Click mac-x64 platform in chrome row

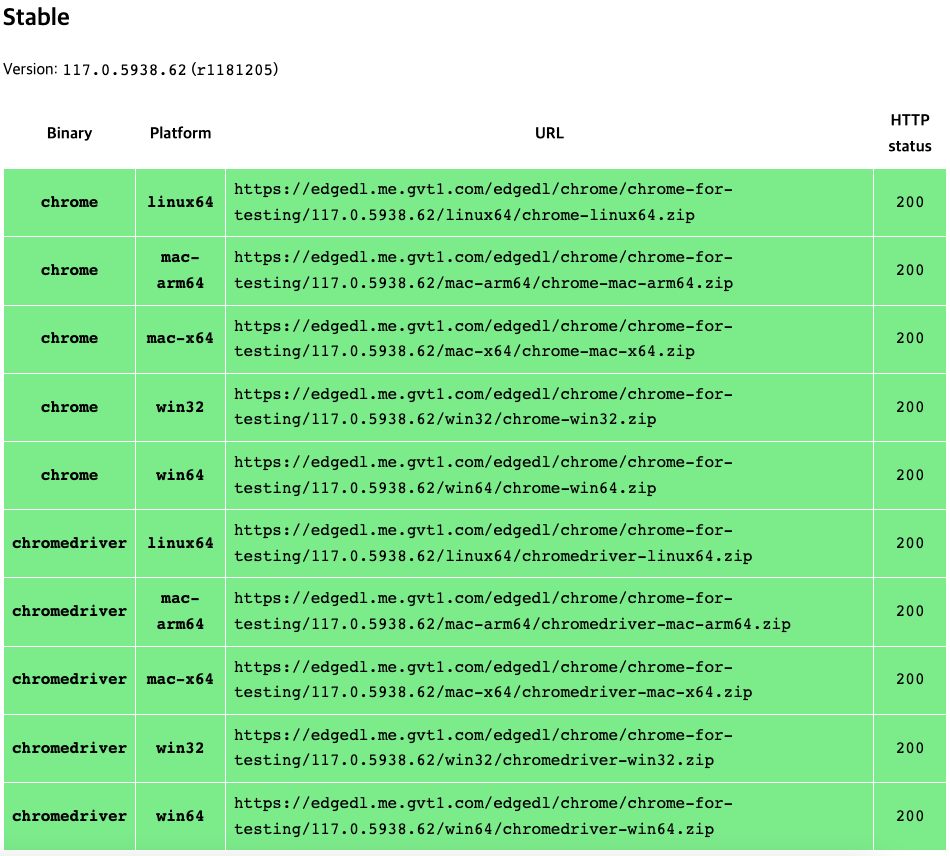[x=181, y=339]
